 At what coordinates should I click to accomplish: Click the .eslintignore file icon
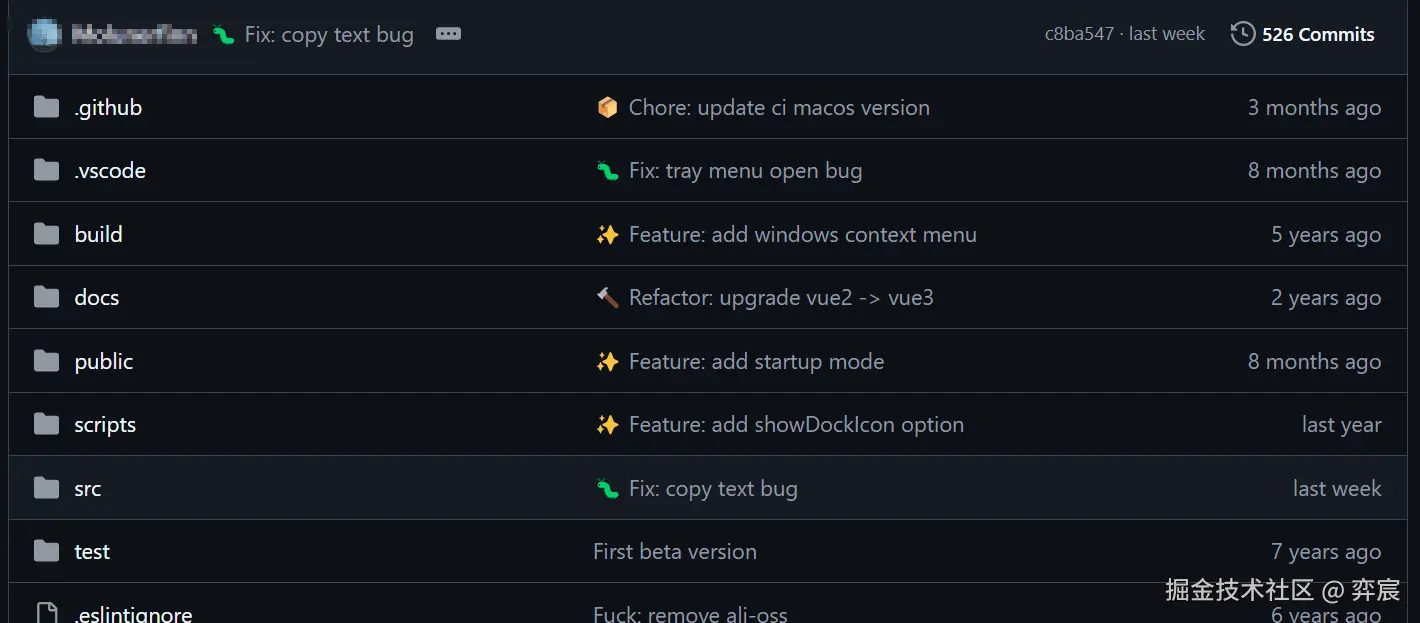click(46, 612)
